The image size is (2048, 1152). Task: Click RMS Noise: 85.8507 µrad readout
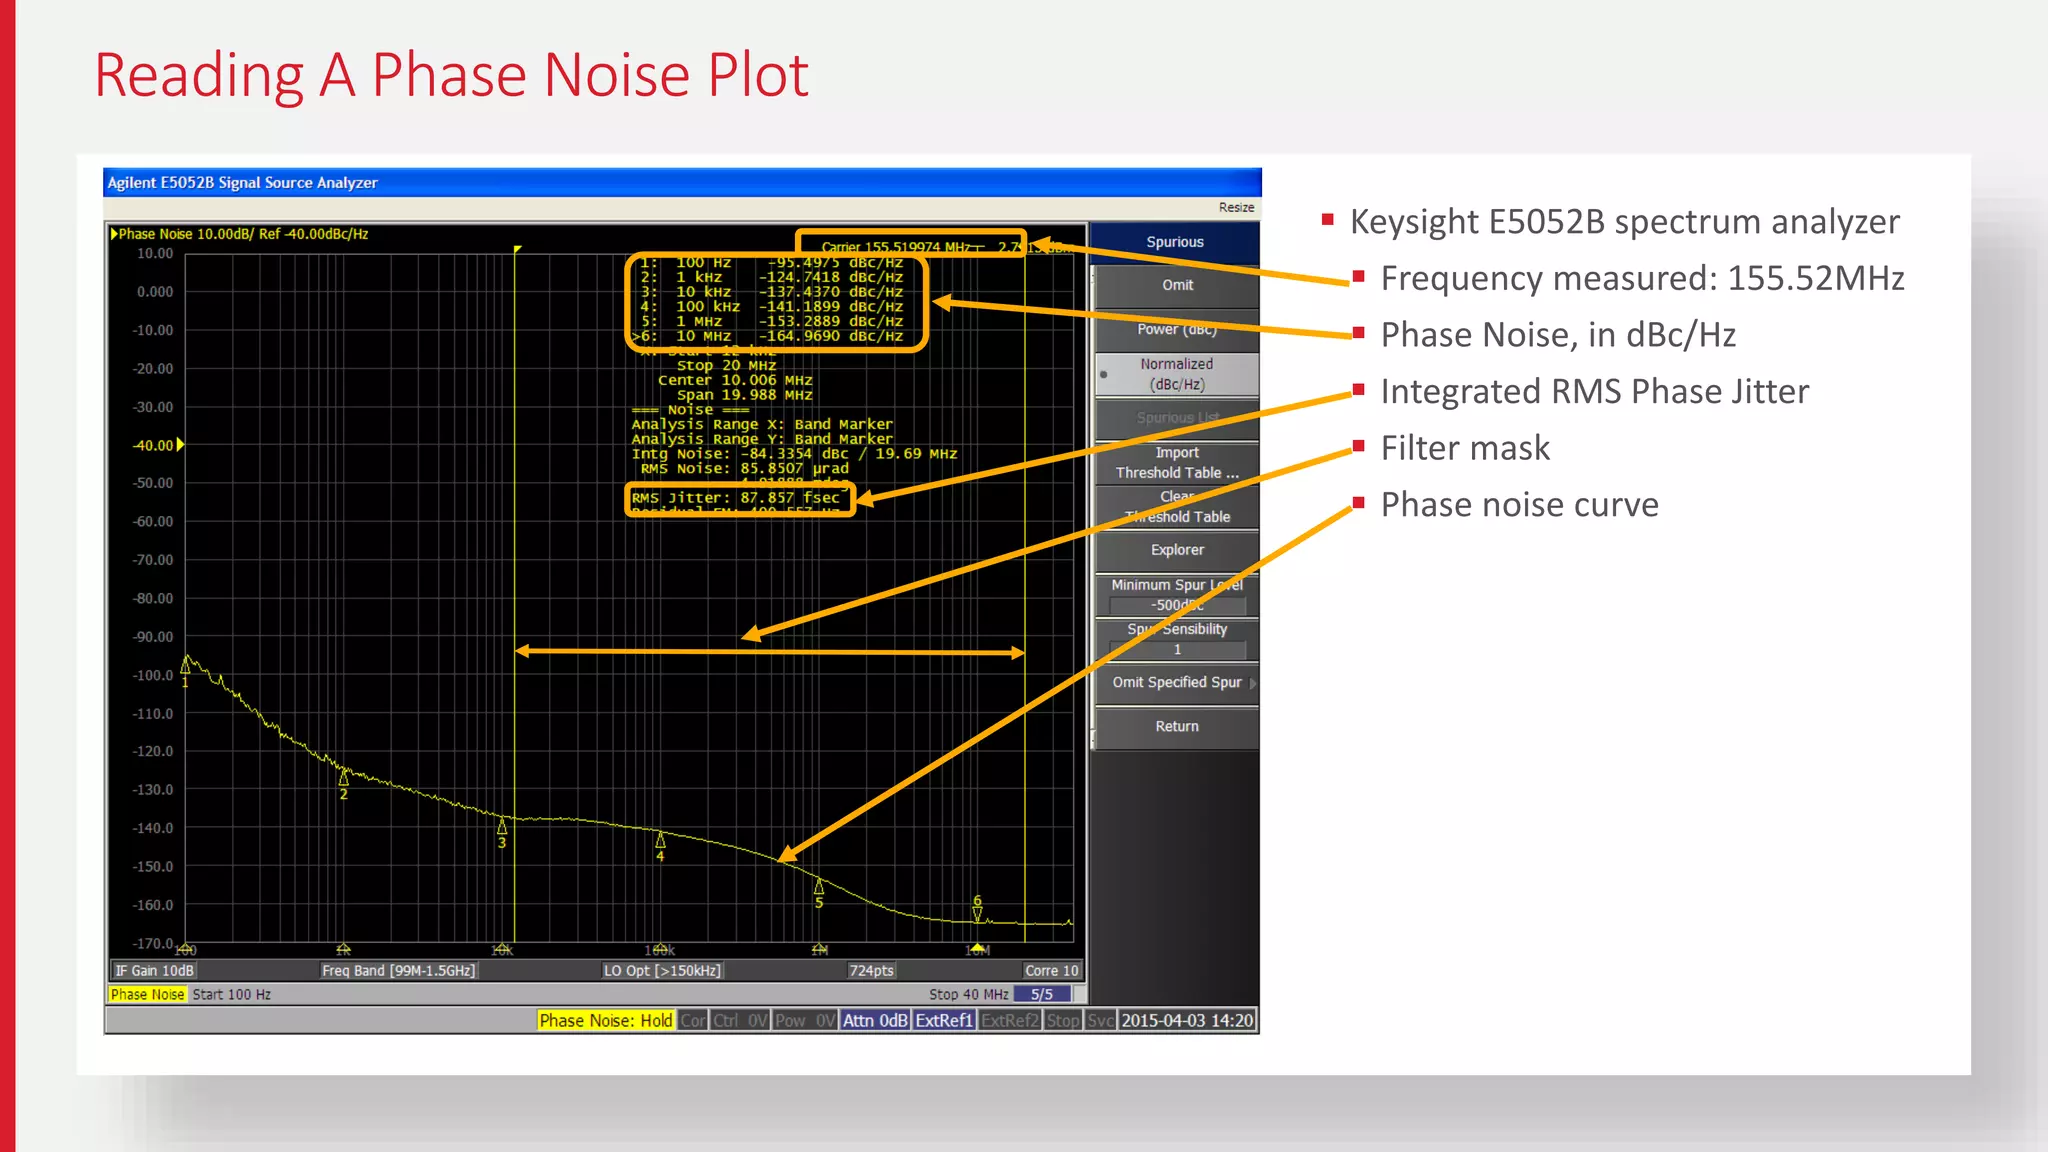[x=745, y=469]
